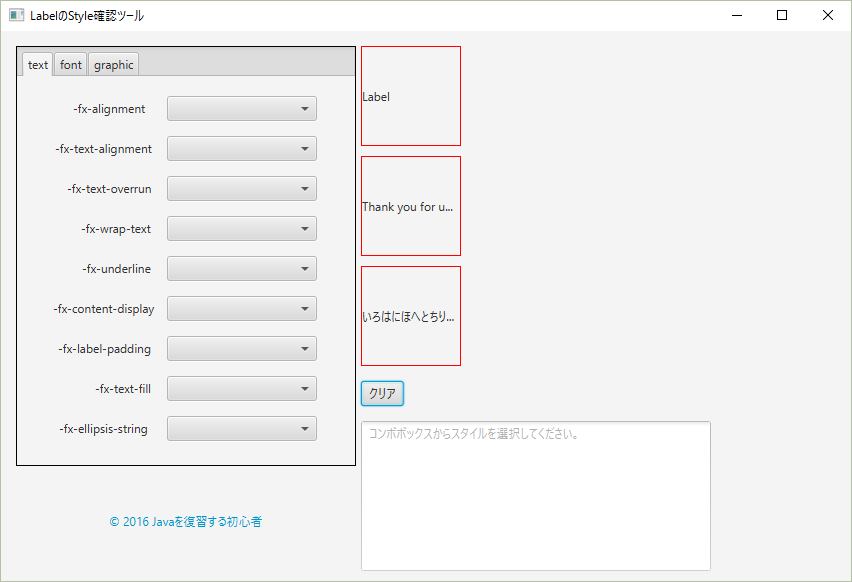The image size is (852, 582).
Task: Click the application icon in the title bar
Action: 17,15
